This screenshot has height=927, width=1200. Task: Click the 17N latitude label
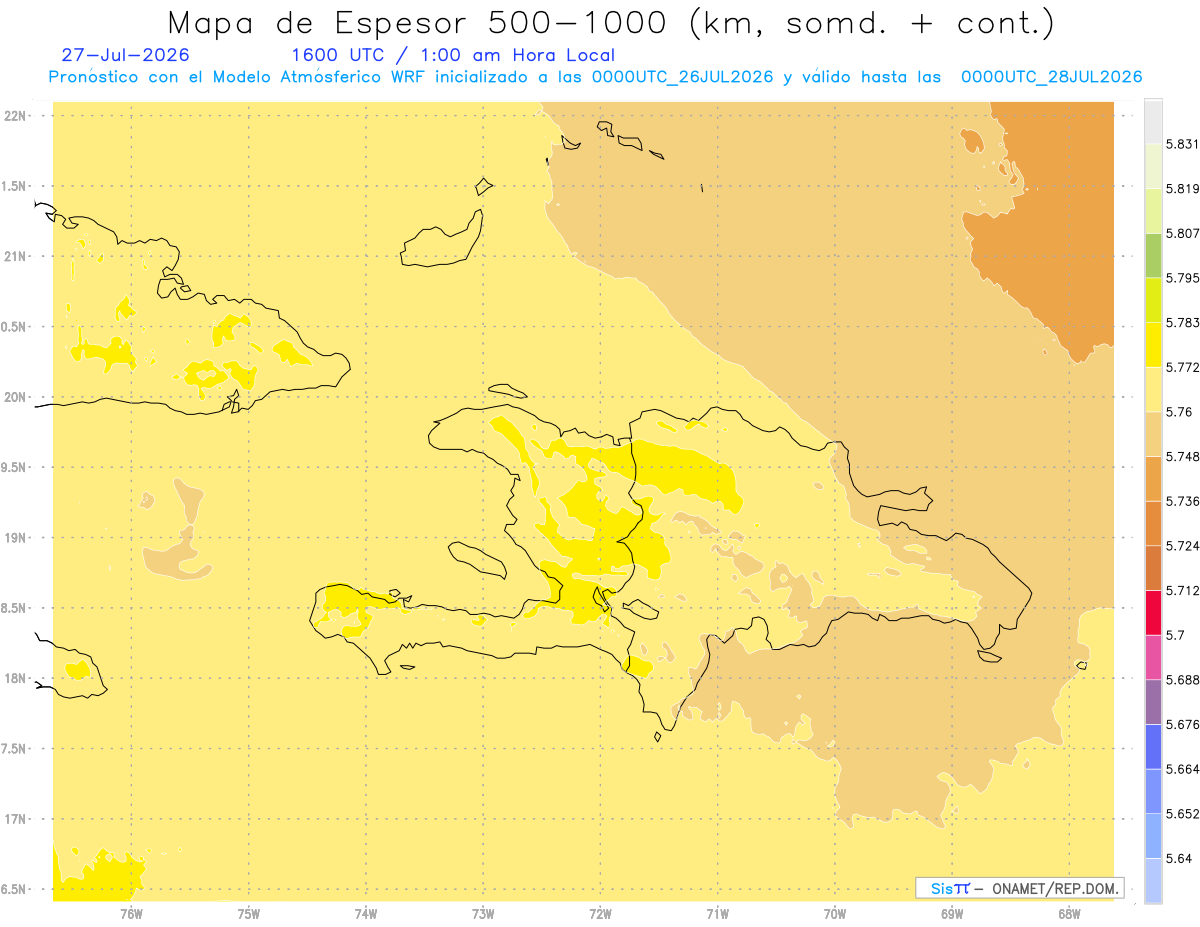14,819
